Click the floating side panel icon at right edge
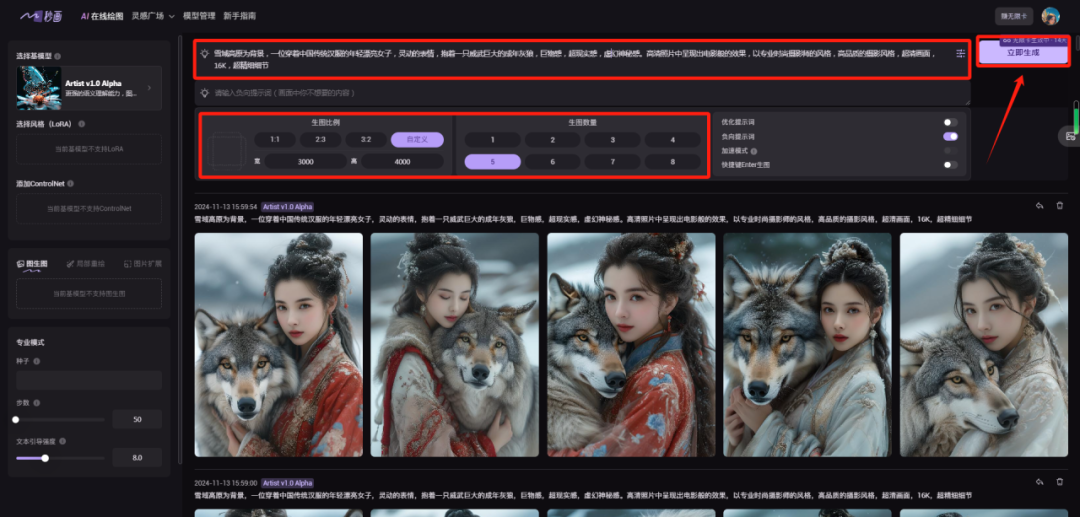The image size is (1080, 517). coord(1070,136)
